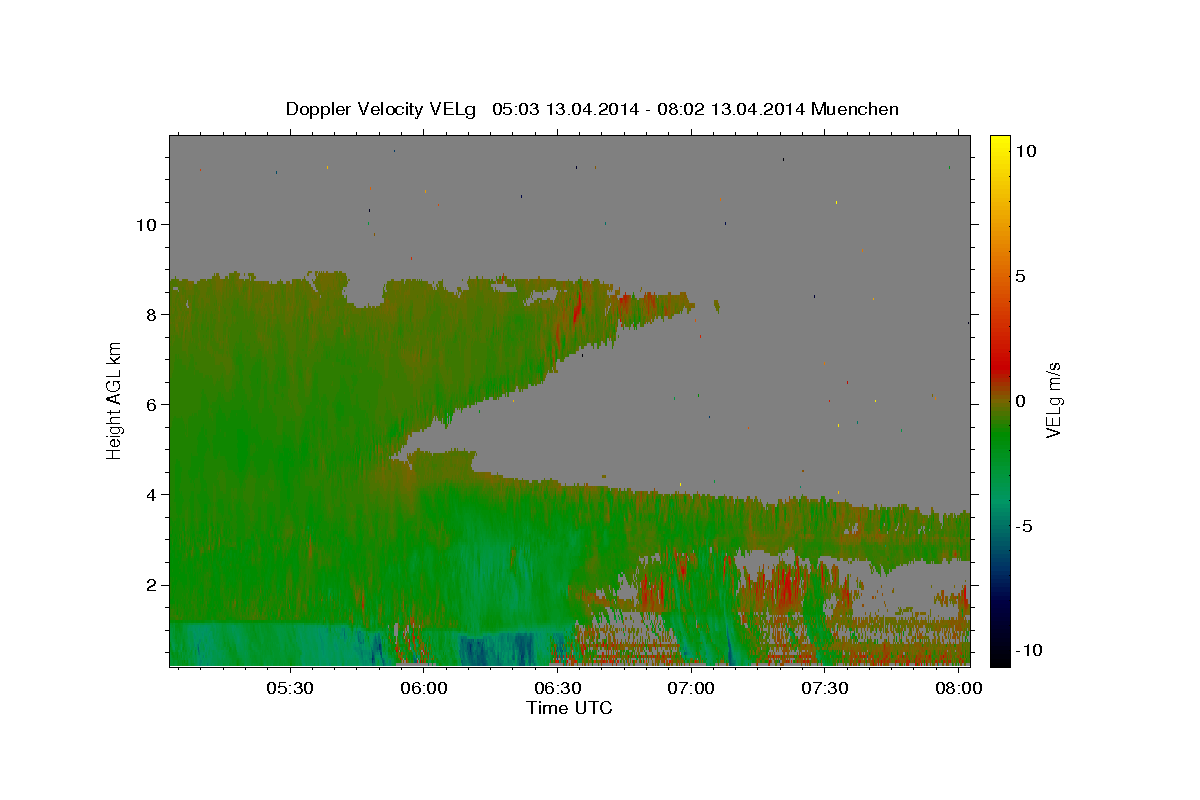Select the 05:30 time tick label

290,689
